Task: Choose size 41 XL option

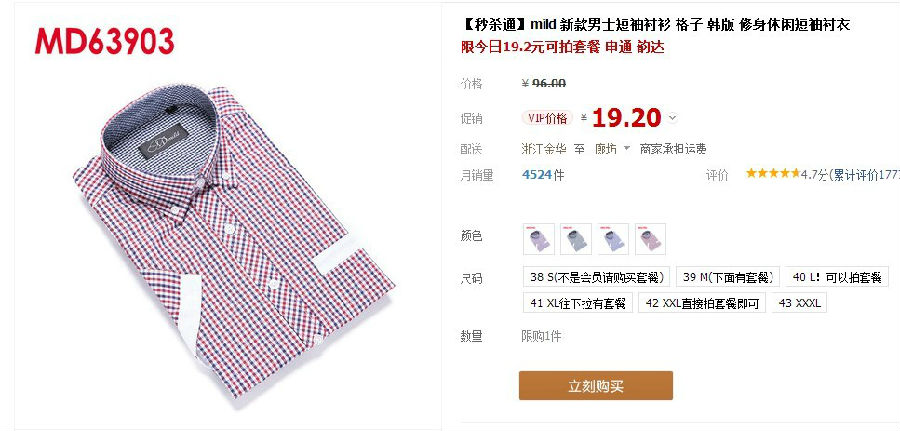Action: (577, 303)
